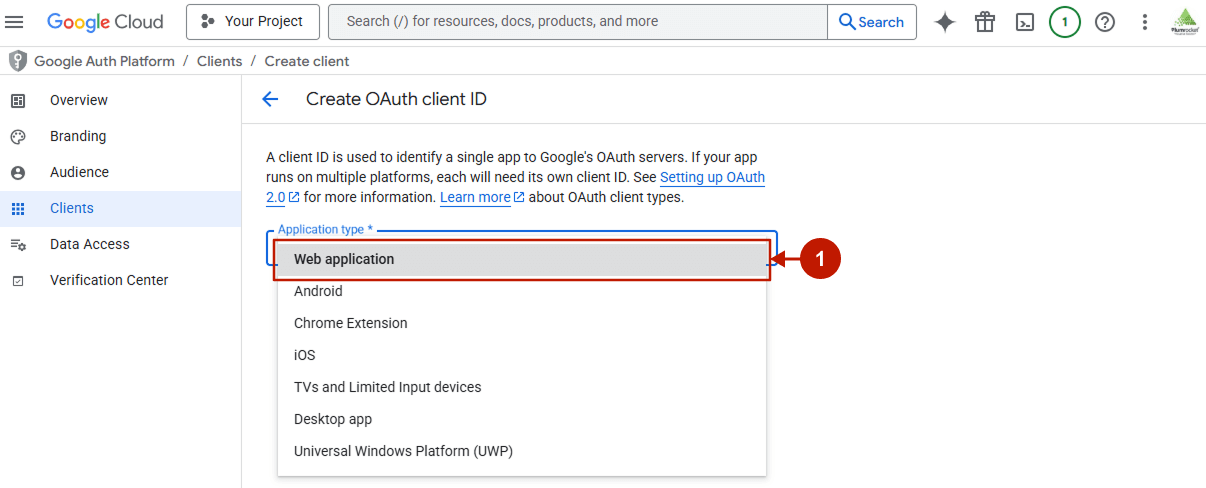The image size is (1206, 488).
Task: Go to Google Auth Platform breadcrumb
Action: [104, 61]
